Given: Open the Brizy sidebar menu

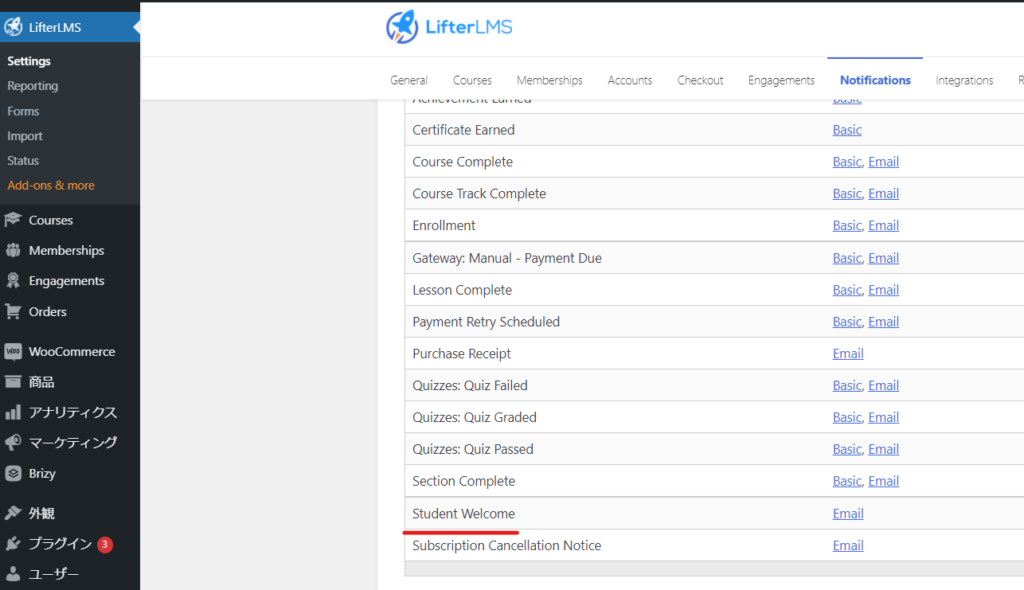Looking at the screenshot, I should tap(42, 474).
